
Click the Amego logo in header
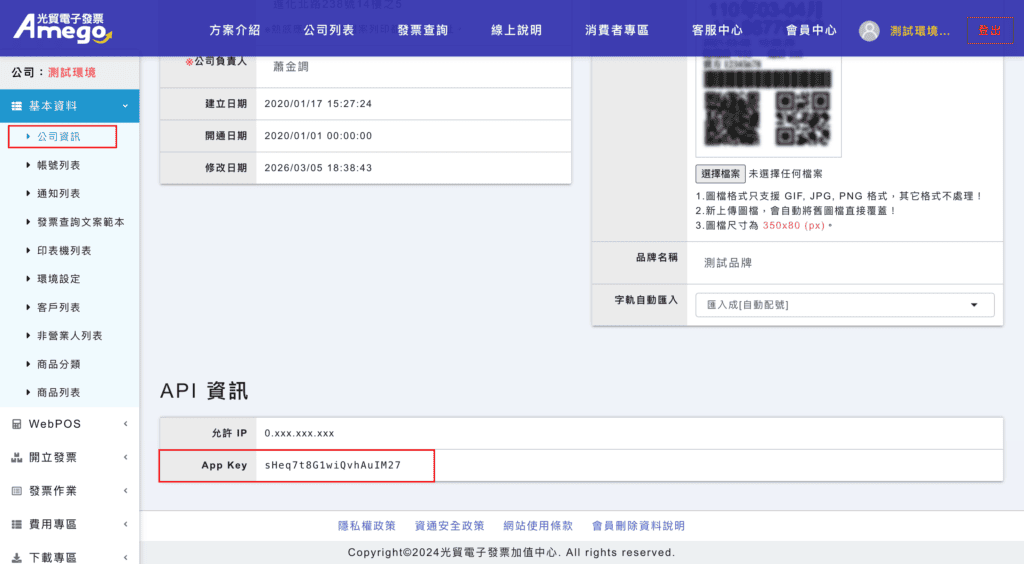coord(62,27)
